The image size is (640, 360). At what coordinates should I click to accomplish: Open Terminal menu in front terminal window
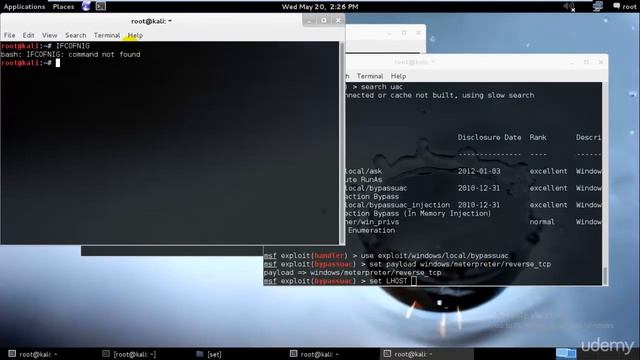pyautogui.click(x=107, y=35)
